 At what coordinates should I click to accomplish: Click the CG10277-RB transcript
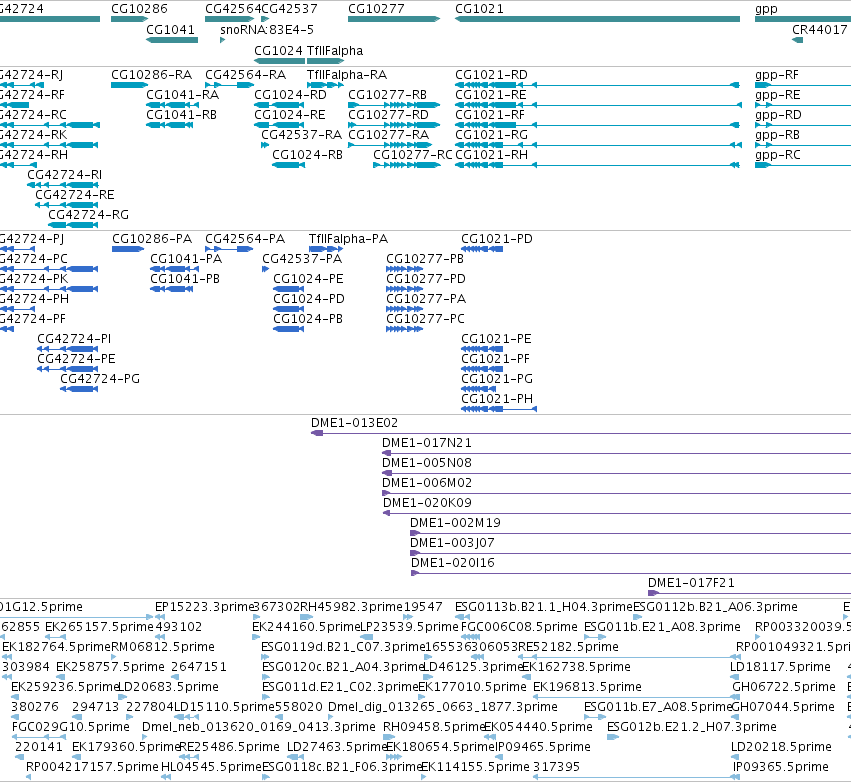pyautogui.click(x=393, y=105)
